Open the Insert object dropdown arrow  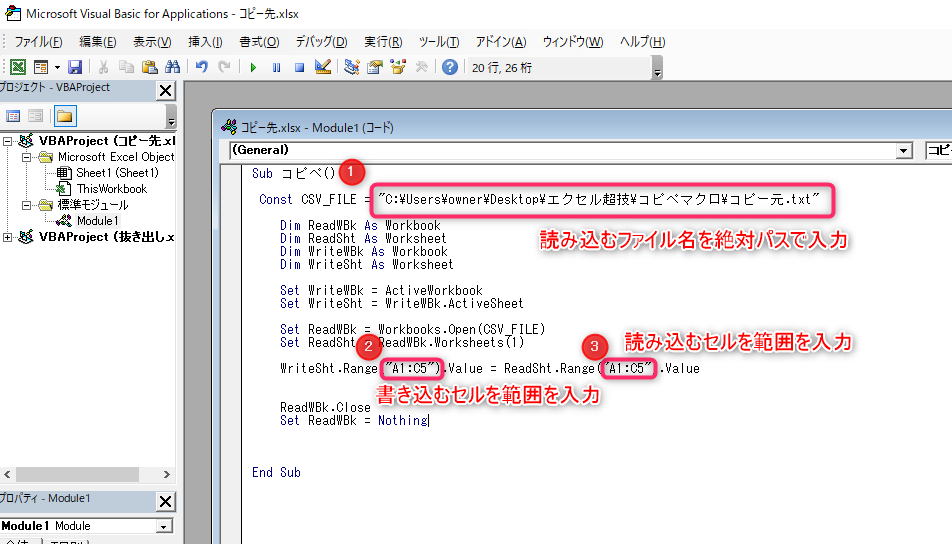(57, 67)
